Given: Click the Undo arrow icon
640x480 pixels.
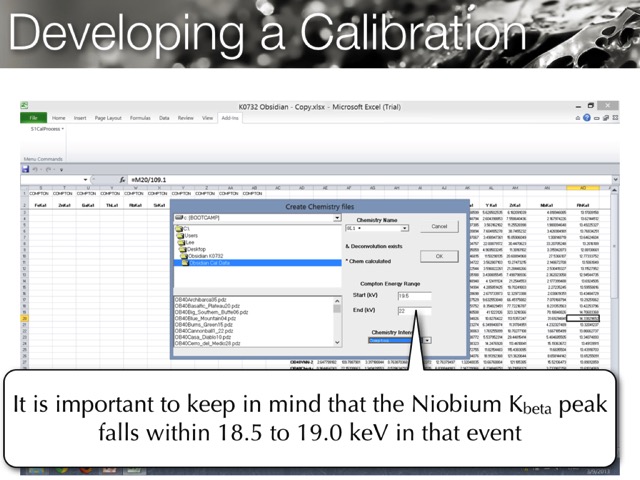Looking at the screenshot, I should 37,168.
